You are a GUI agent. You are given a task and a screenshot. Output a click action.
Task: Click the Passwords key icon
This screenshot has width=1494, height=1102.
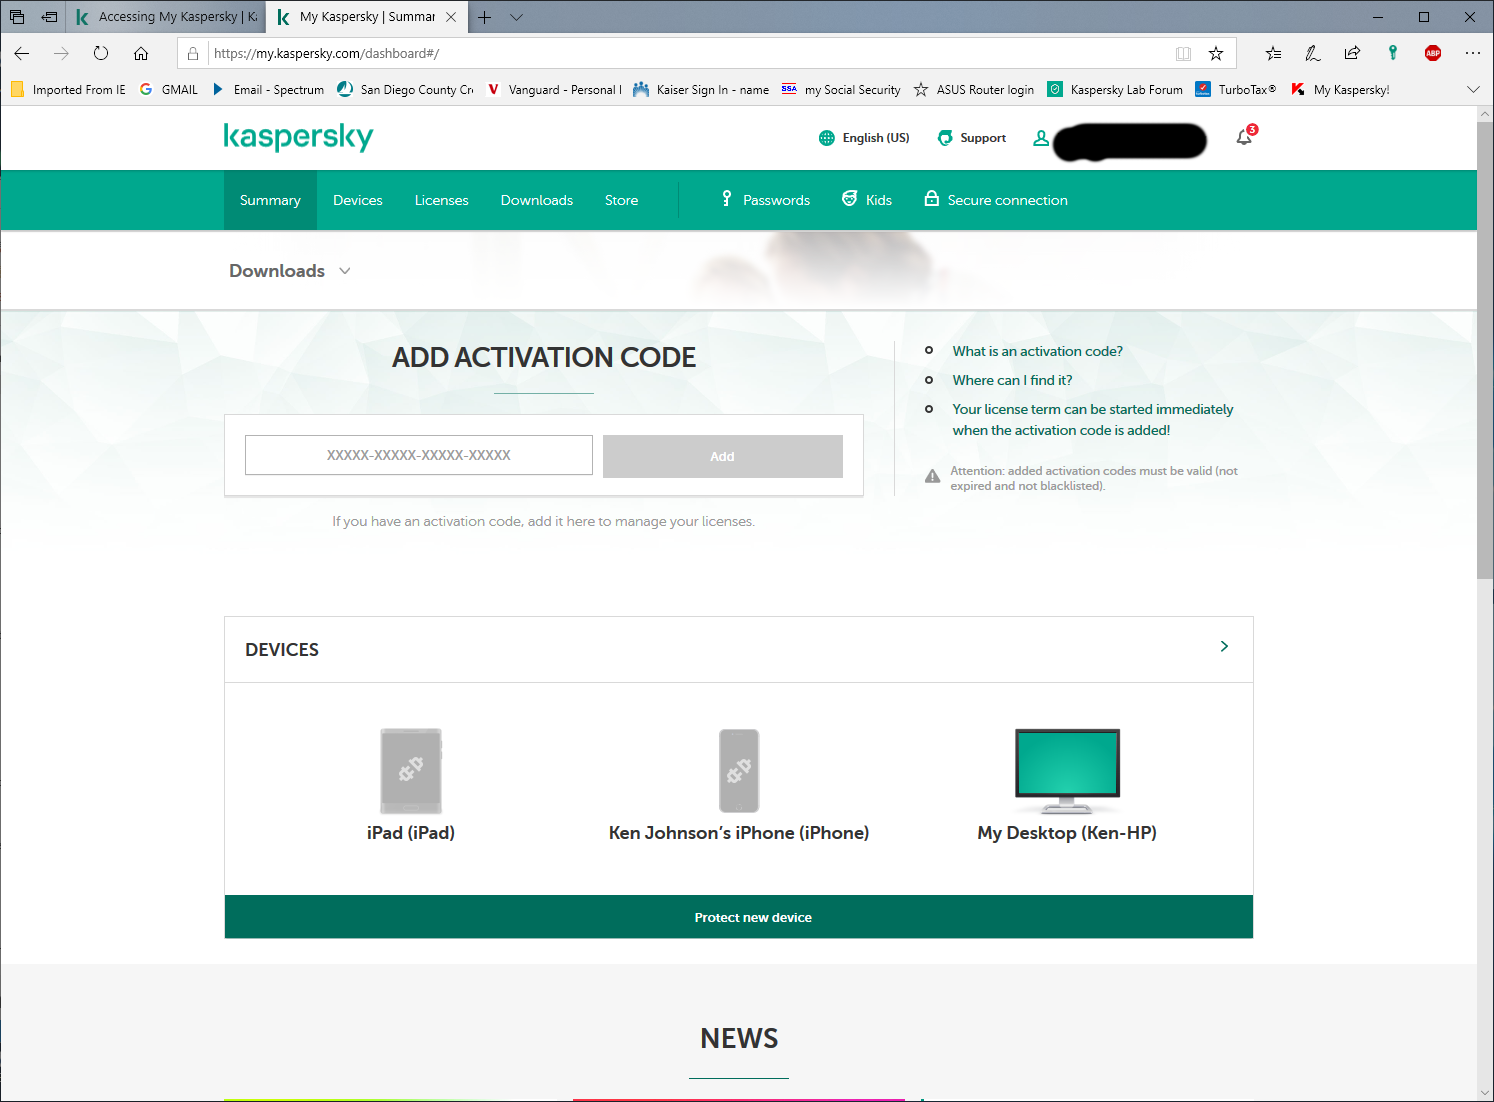[x=727, y=199]
